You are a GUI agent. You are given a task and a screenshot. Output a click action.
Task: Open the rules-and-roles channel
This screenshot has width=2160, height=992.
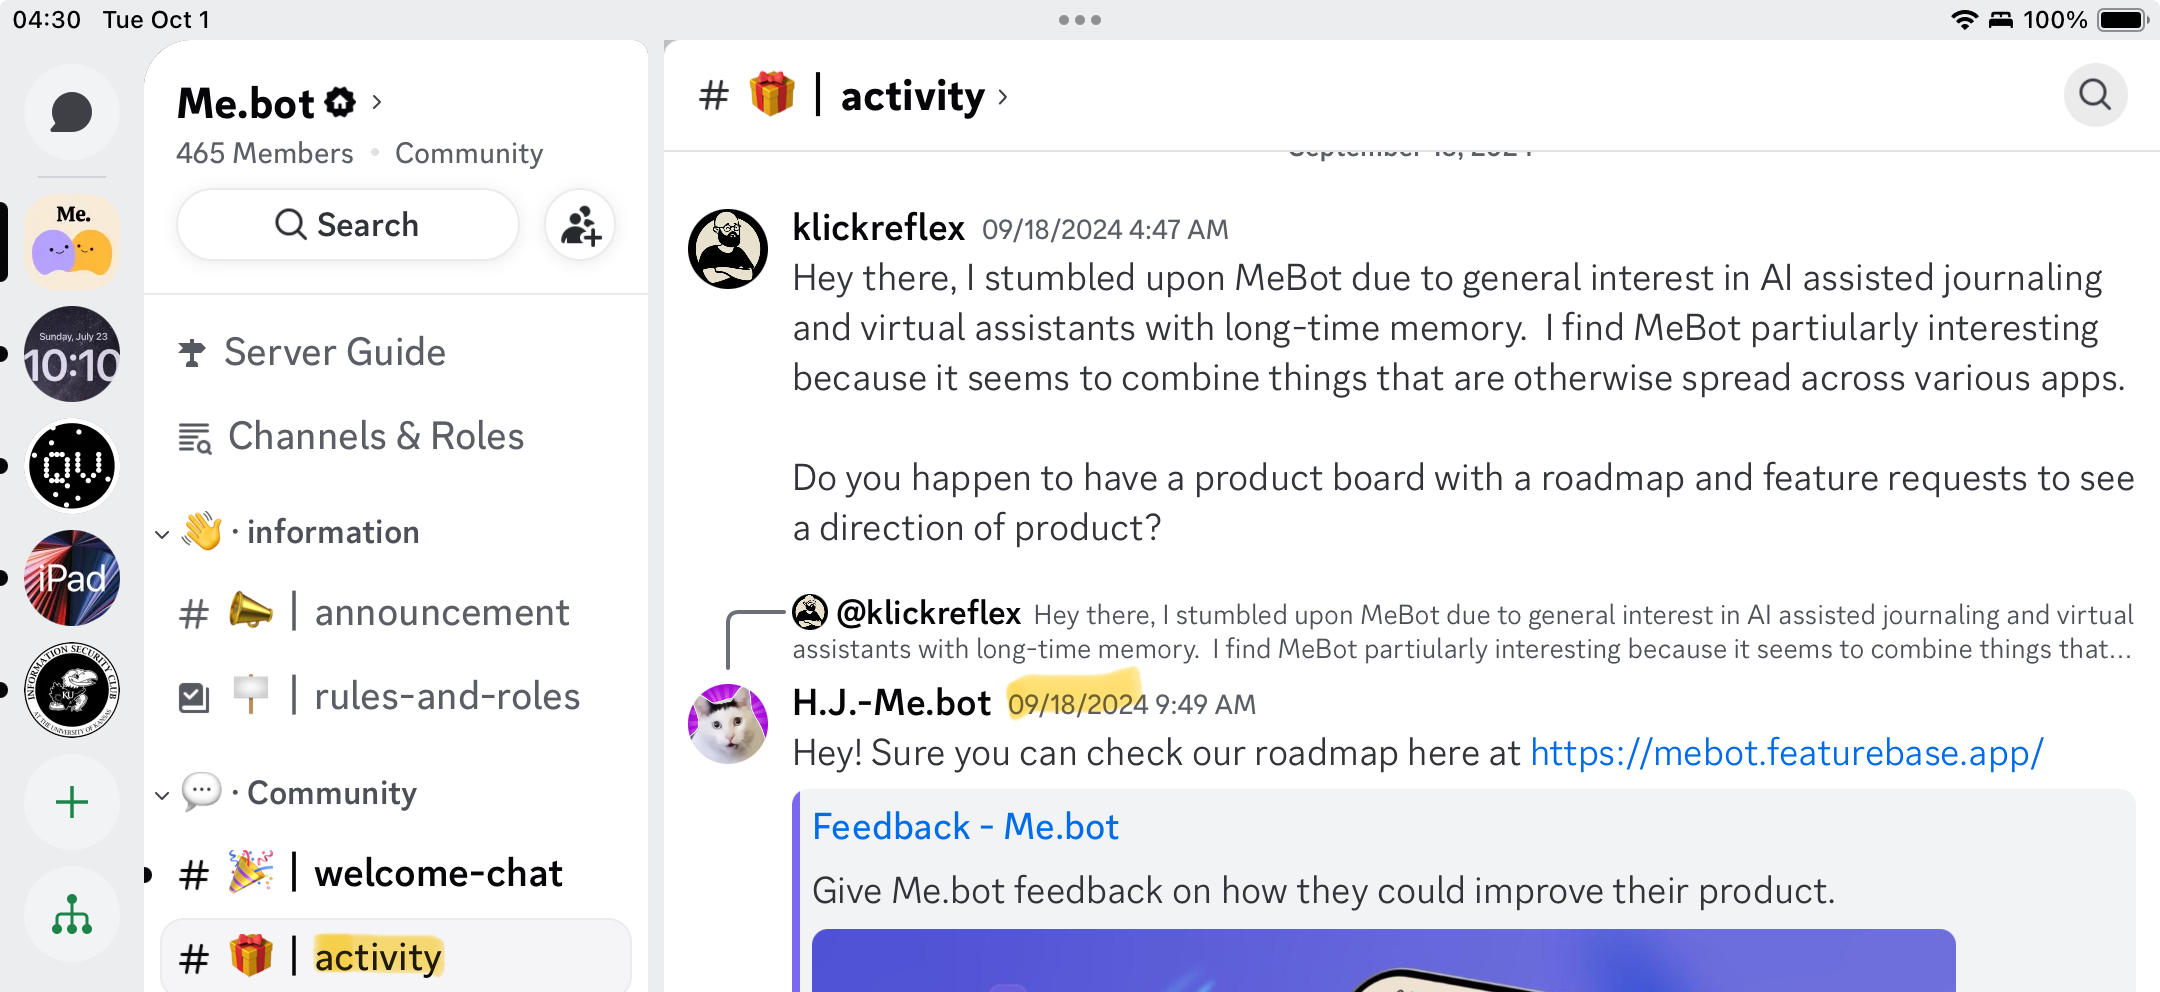[x=446, y=696]
